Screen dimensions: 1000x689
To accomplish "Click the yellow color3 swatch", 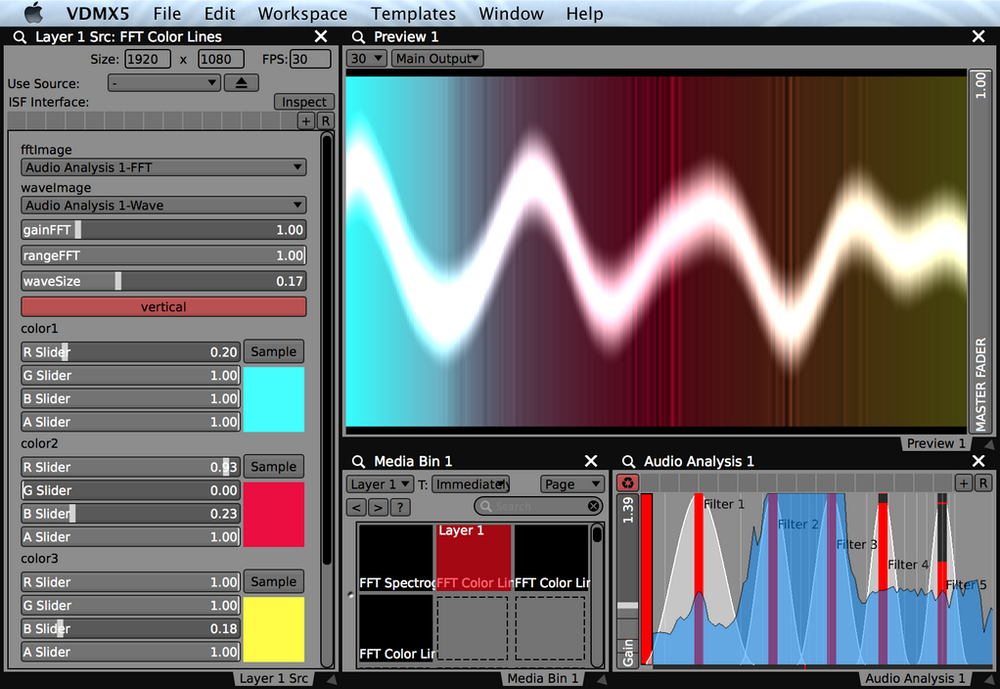I will coord(274,629).
